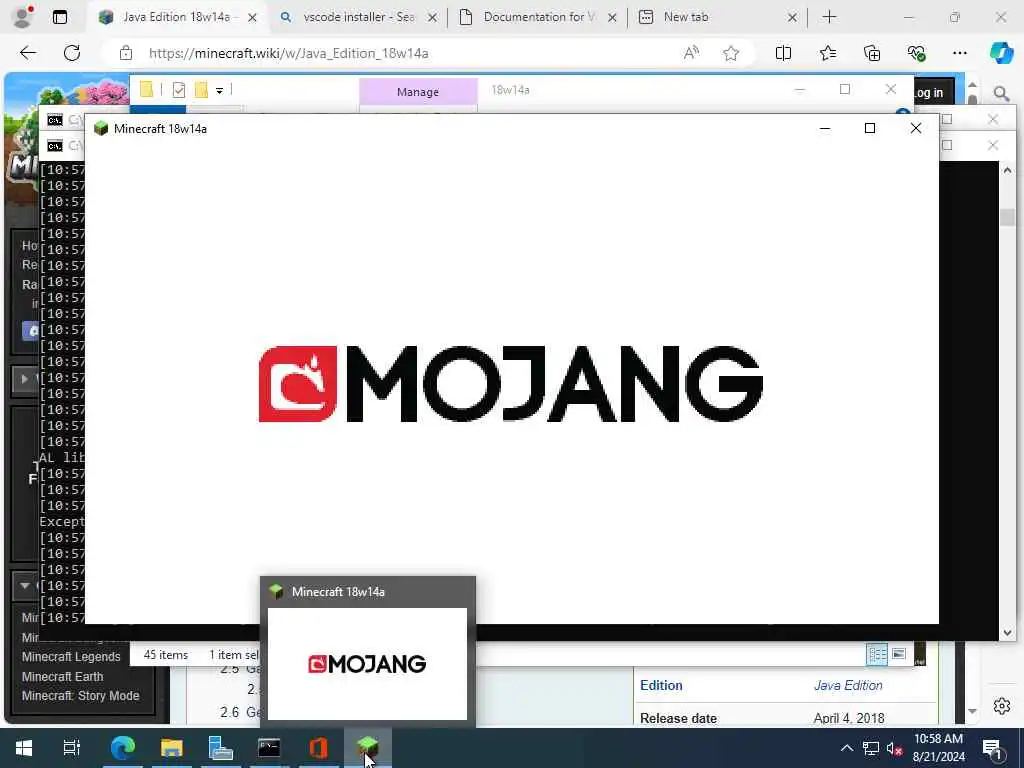Click muted volume tray icon
This screenshot has width=1024, height=768.
point(894,748)
